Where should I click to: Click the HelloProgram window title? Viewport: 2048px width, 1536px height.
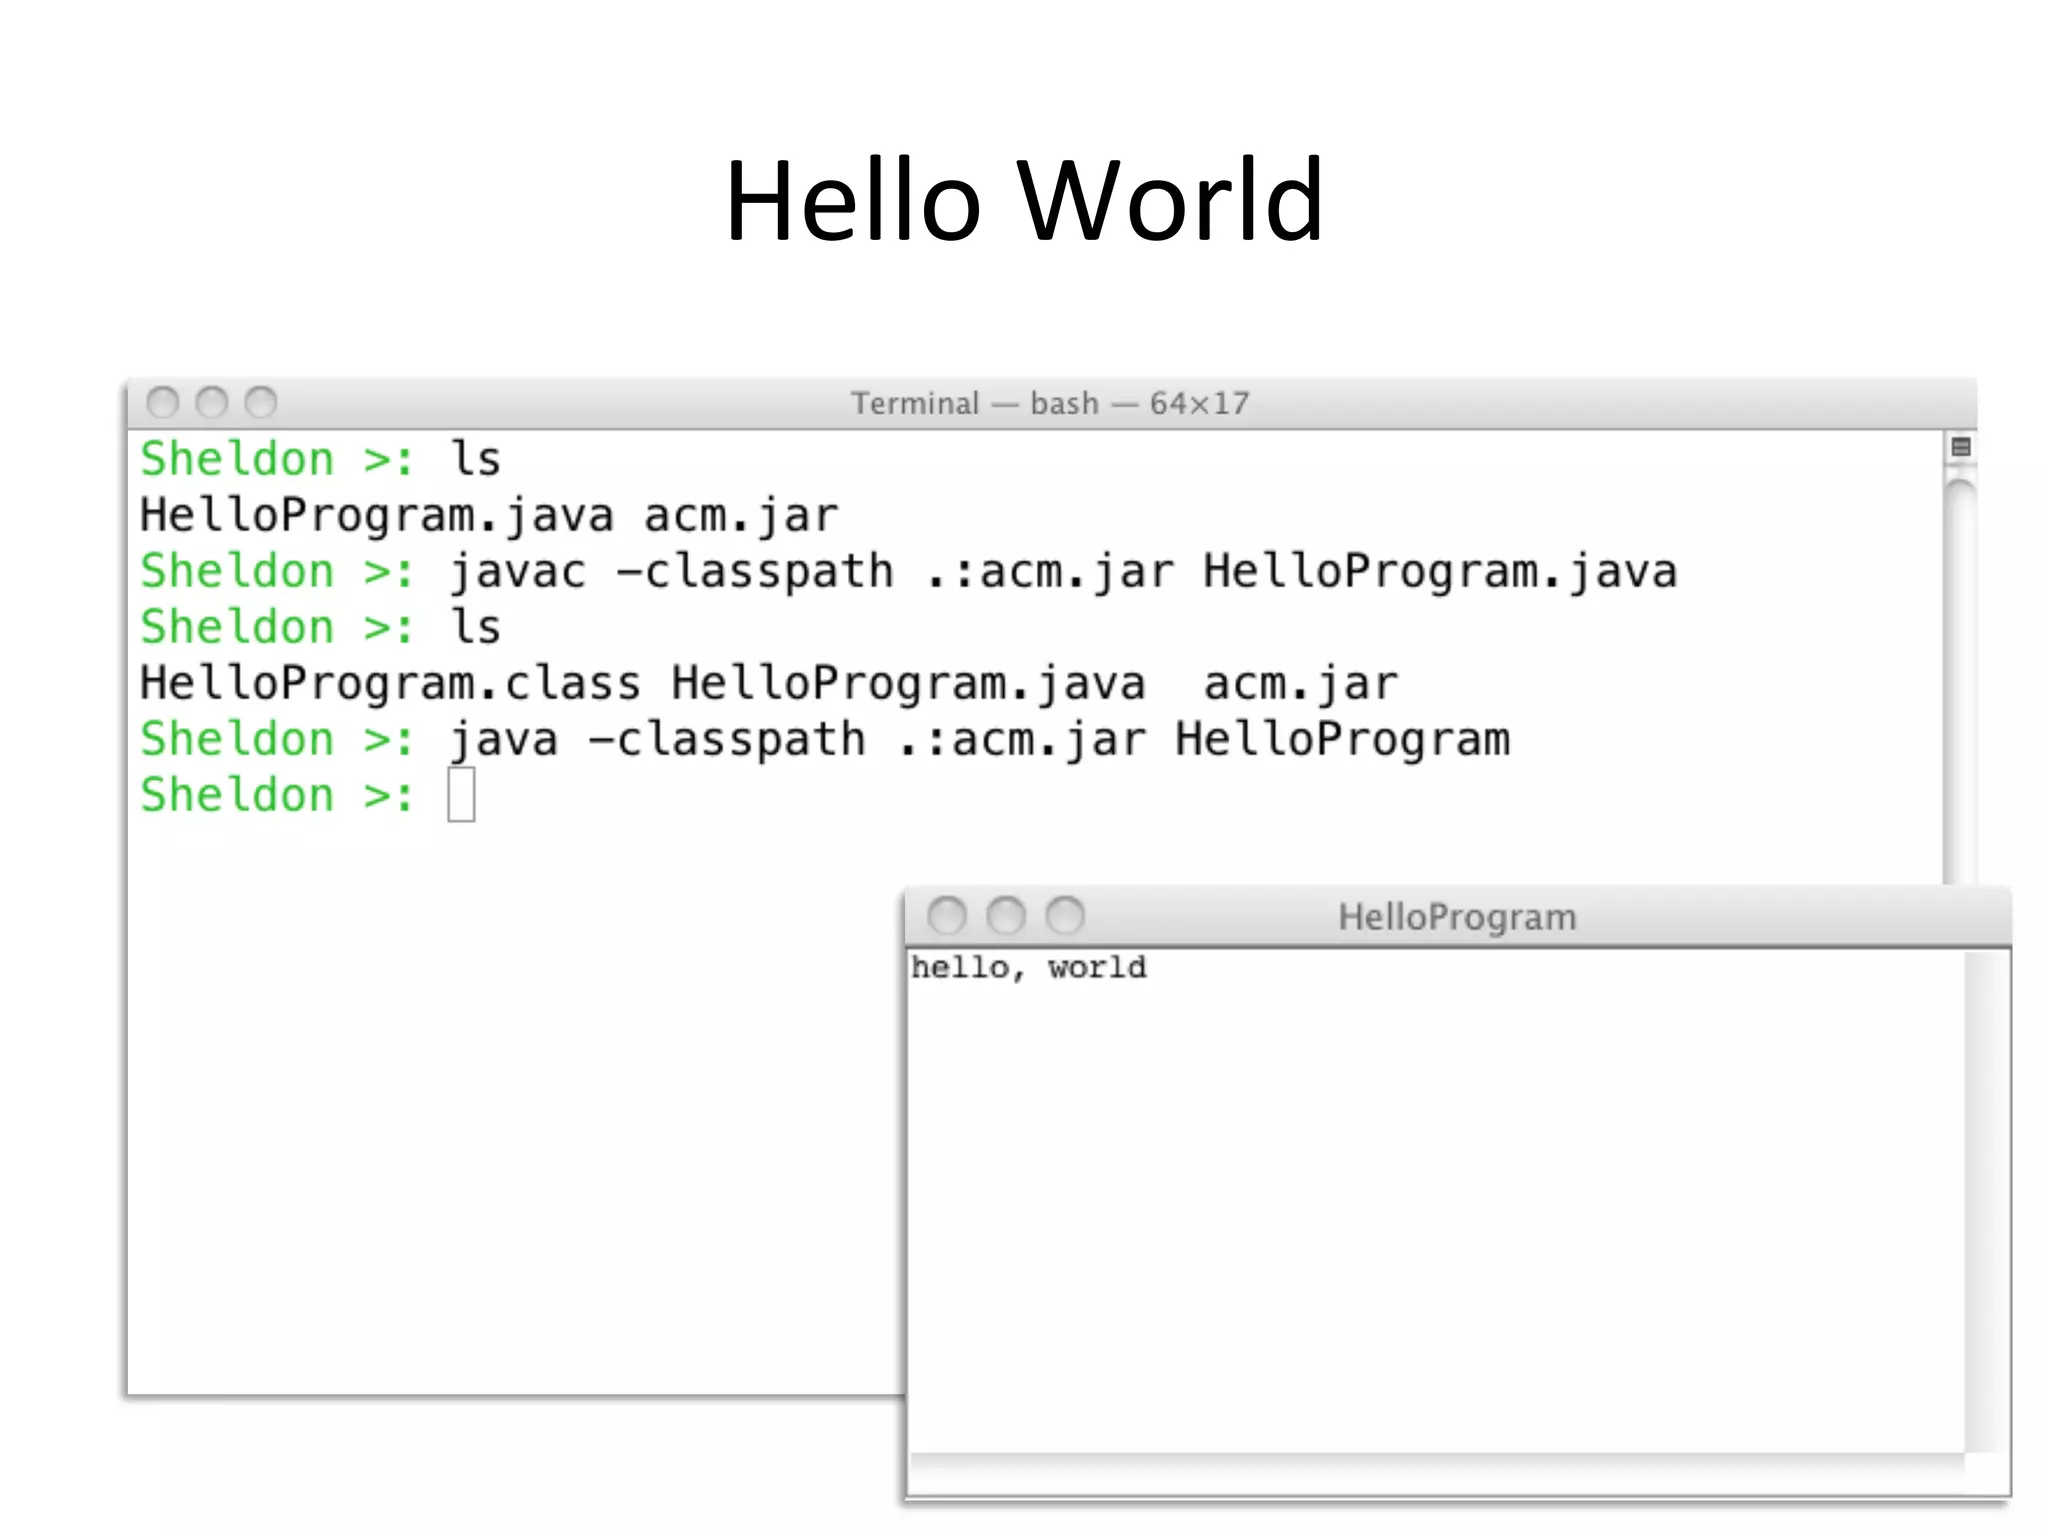(x=1457, y=917)
